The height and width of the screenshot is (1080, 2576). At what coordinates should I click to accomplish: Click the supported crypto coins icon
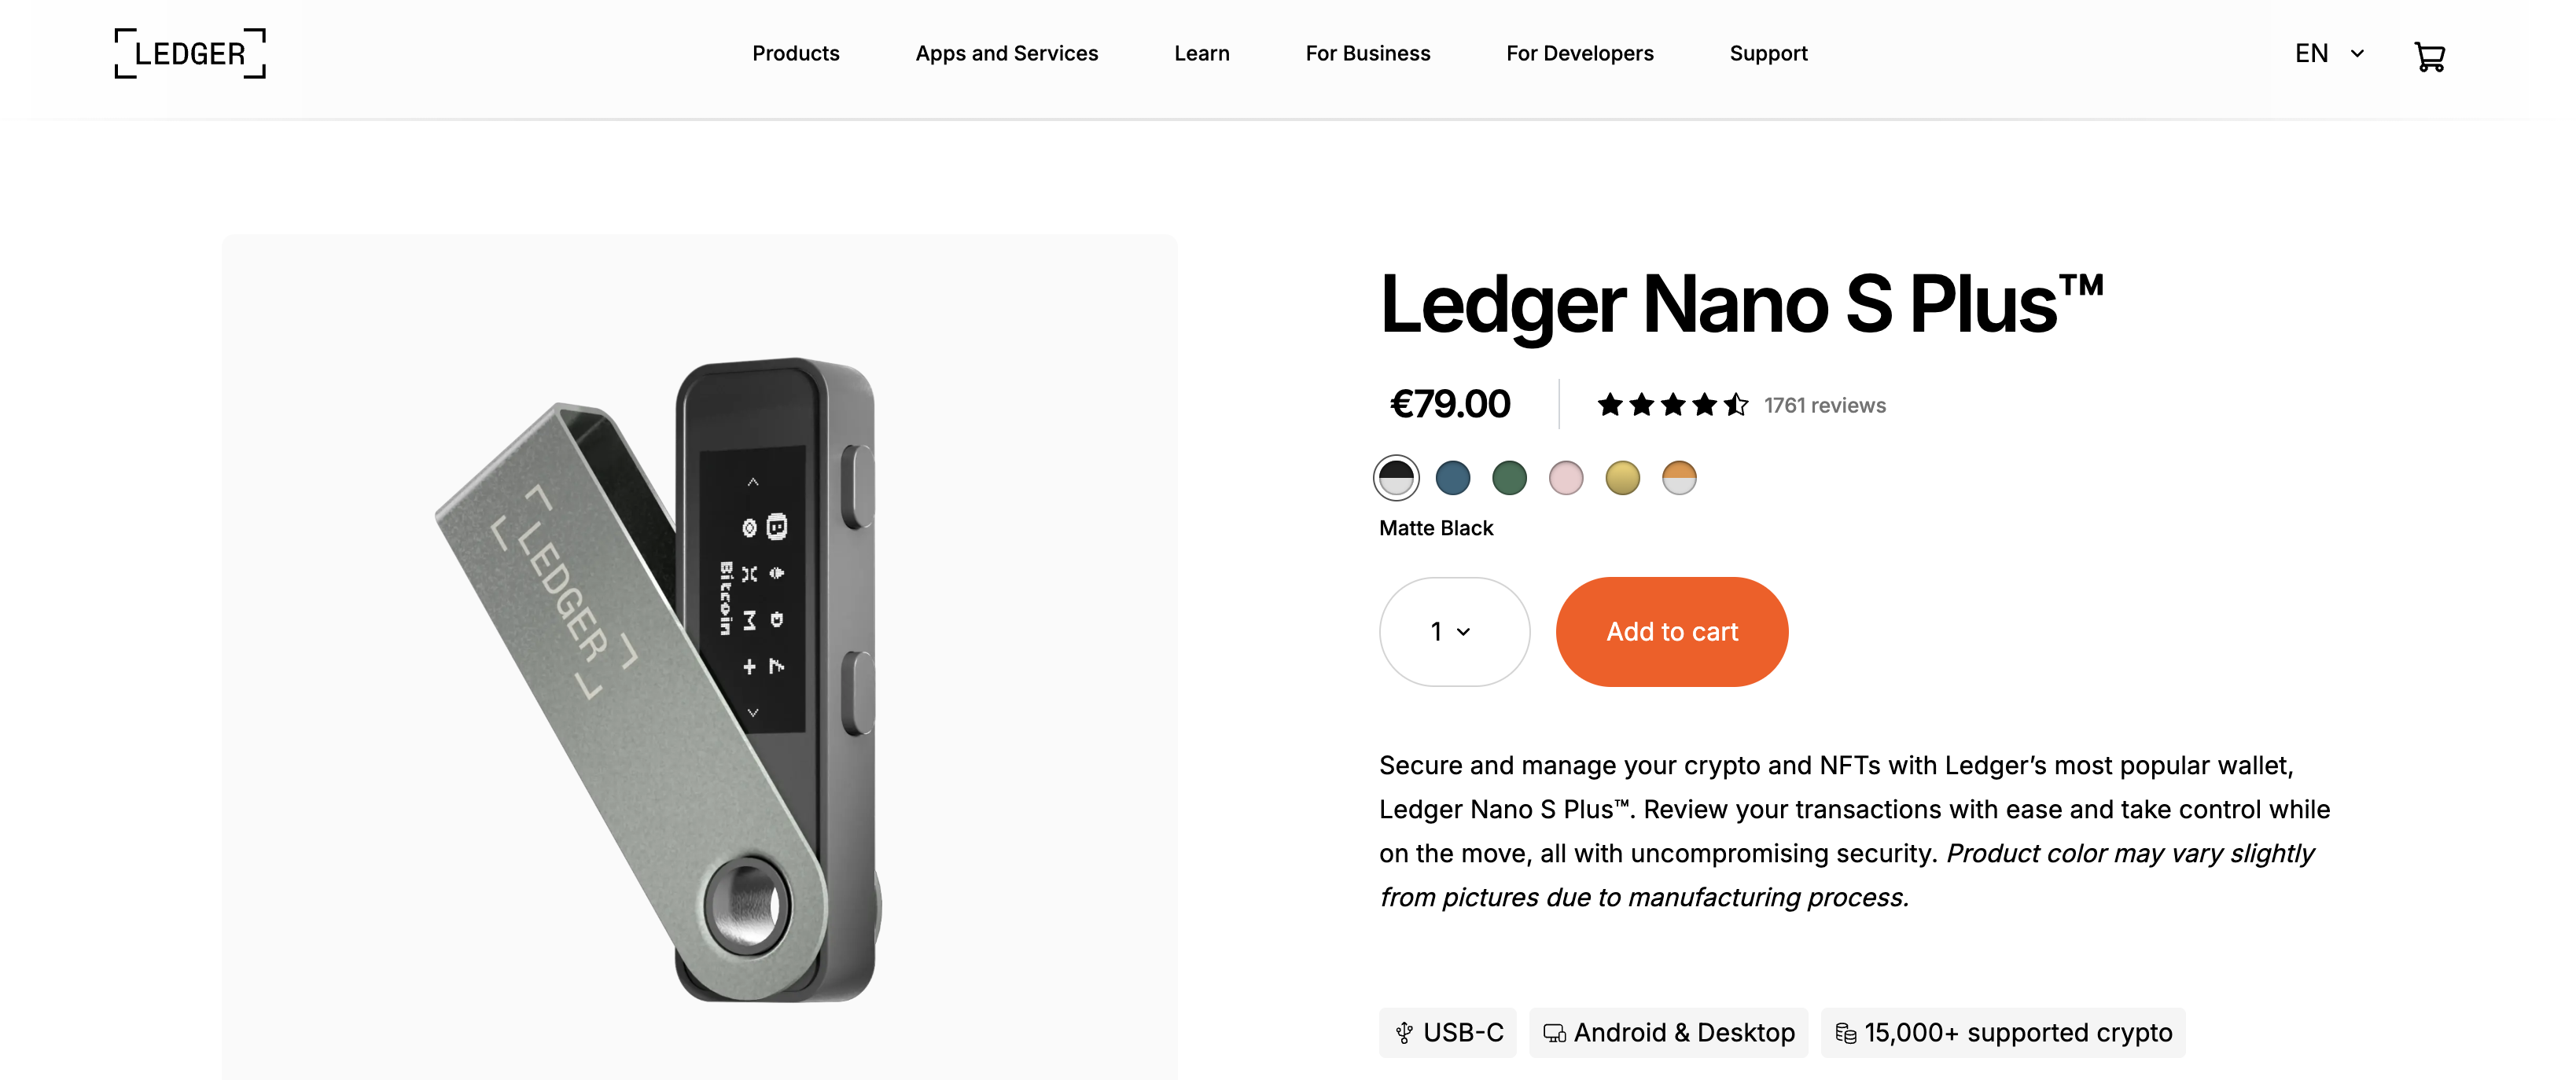1845,1033
